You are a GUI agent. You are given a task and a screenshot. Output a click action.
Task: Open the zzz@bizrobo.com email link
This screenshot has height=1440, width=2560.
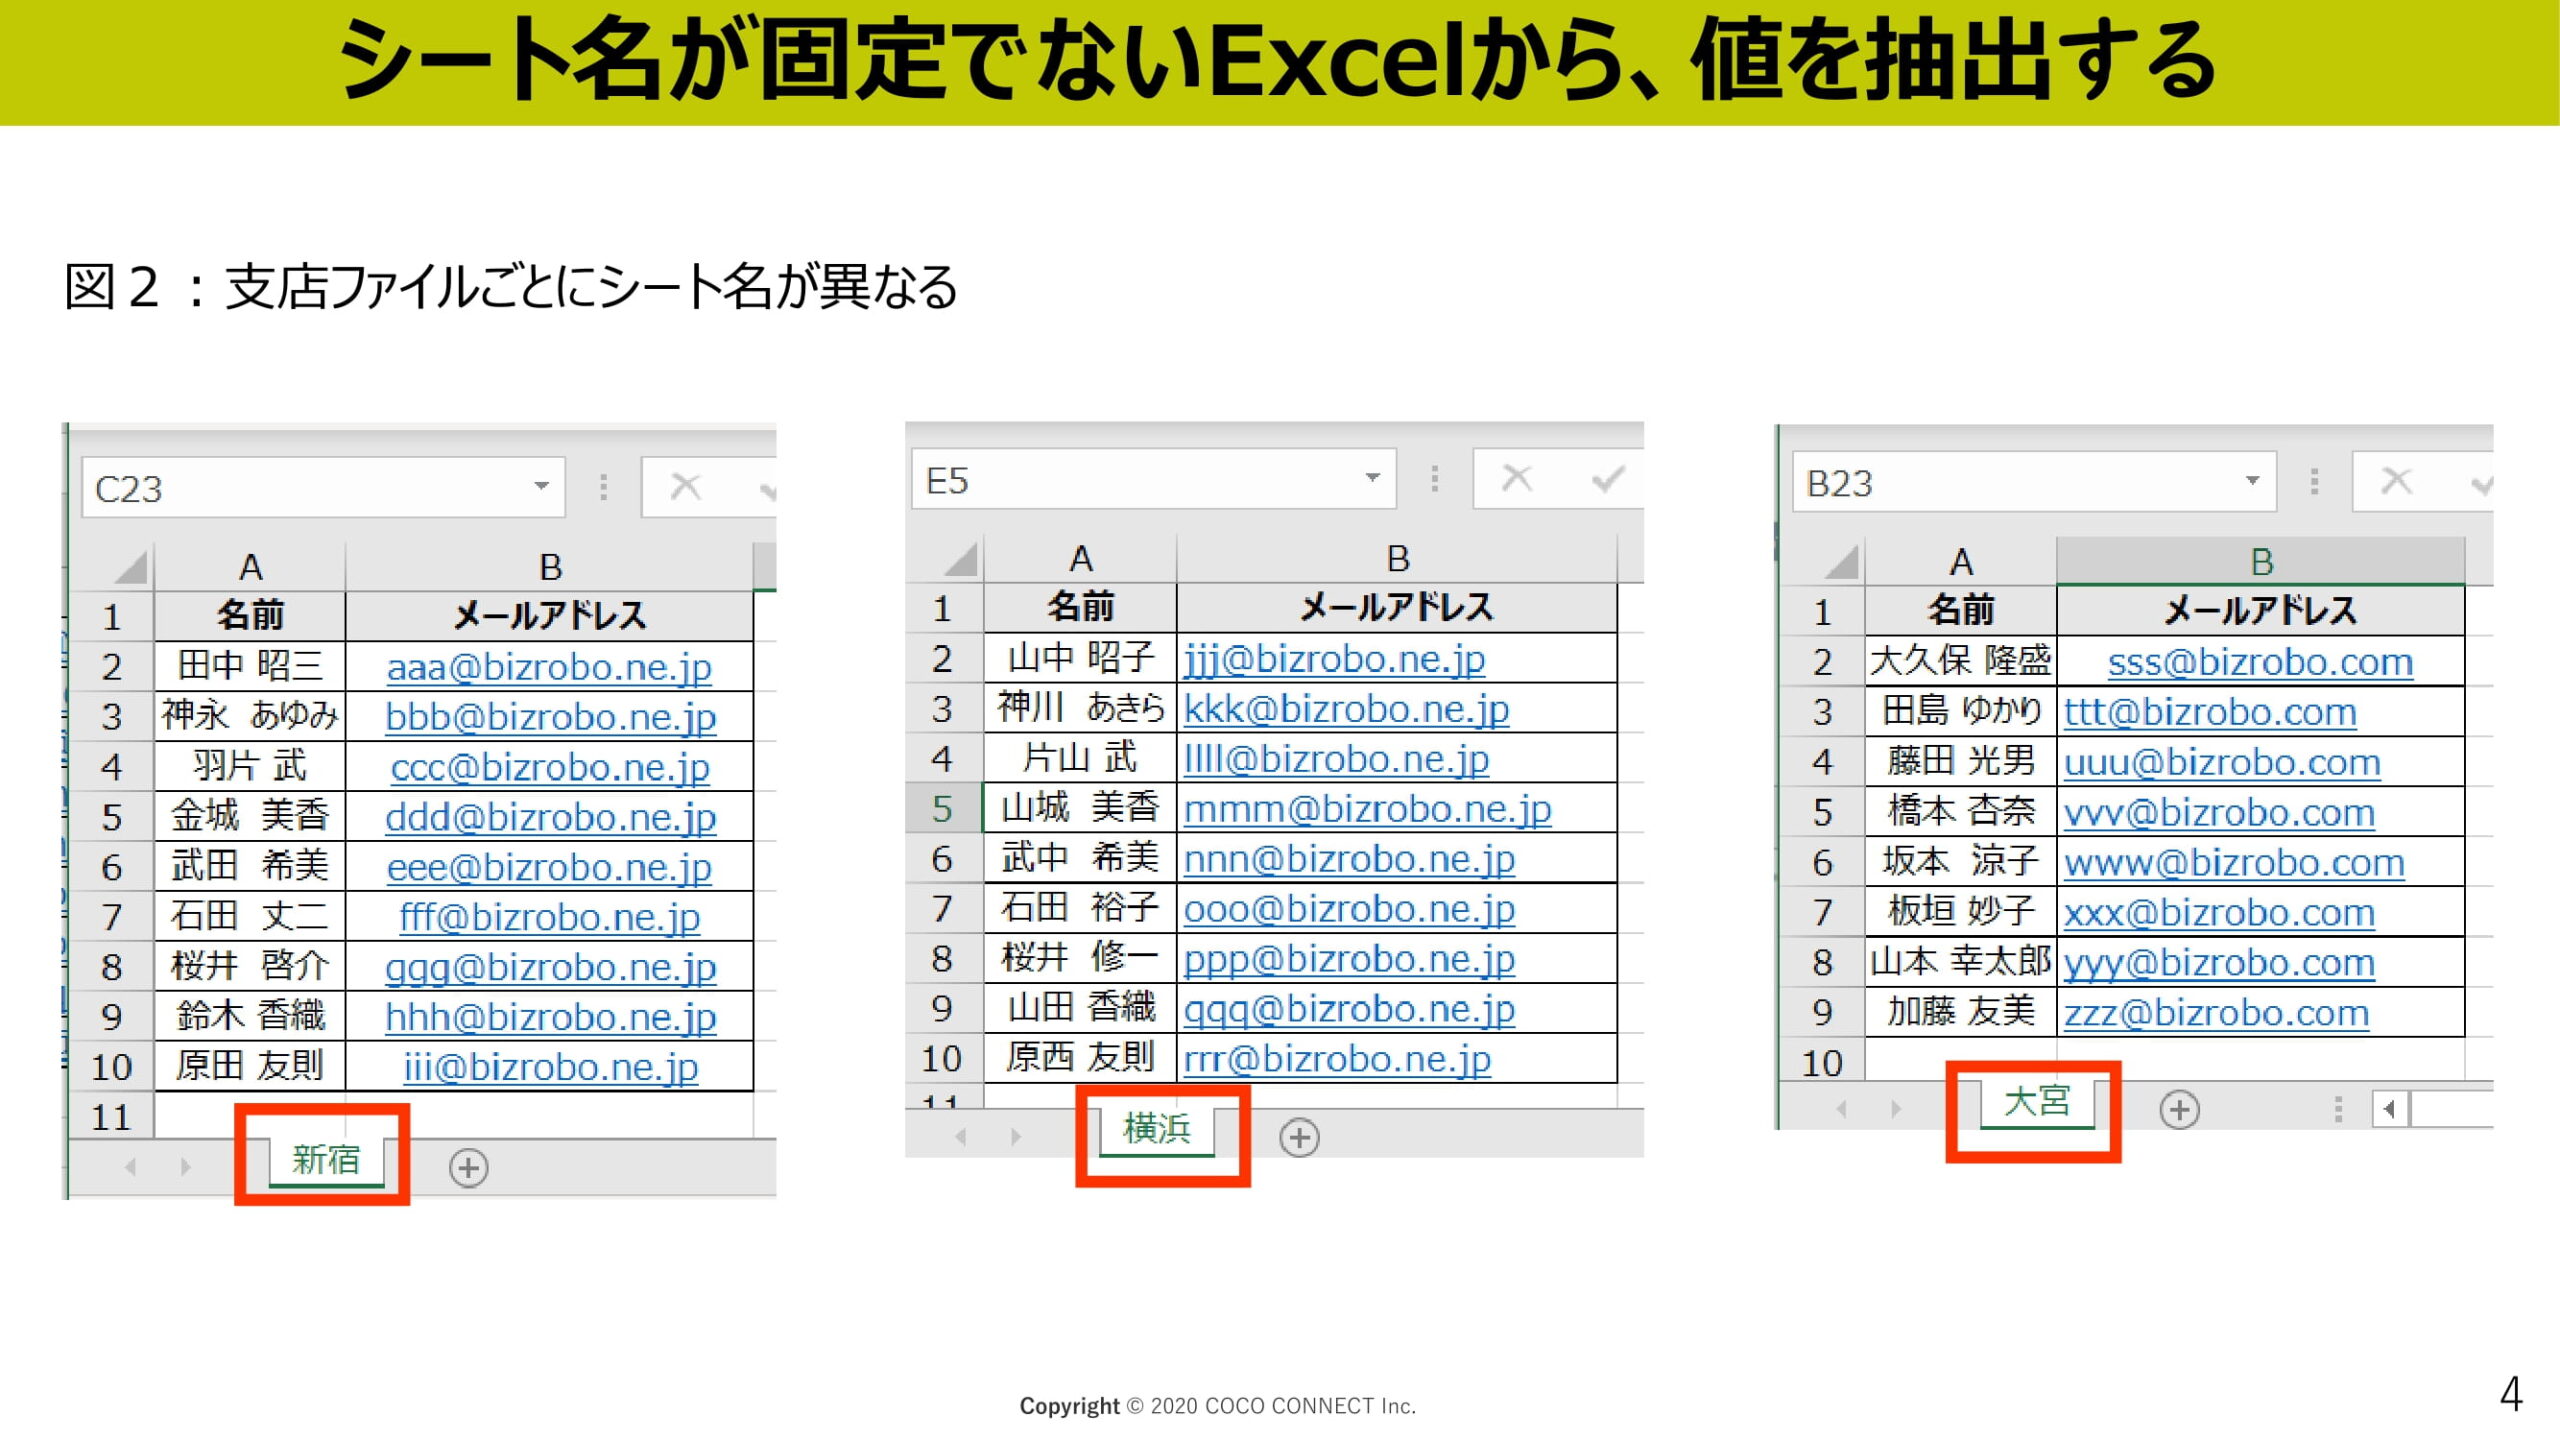coord(2216,1013)
